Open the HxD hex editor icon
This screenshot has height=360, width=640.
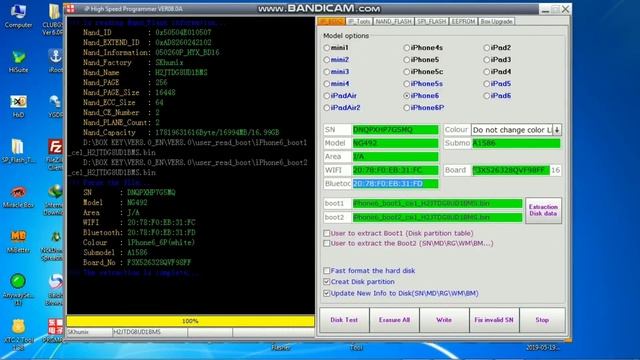tap(18, 107)
